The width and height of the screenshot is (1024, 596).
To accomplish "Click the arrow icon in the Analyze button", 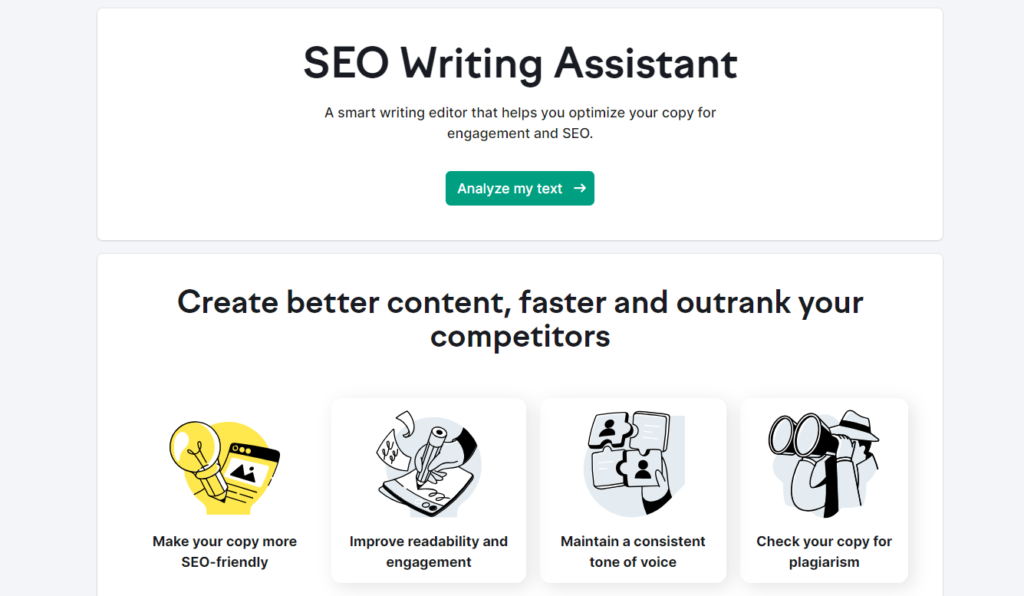I will [580, 188].
